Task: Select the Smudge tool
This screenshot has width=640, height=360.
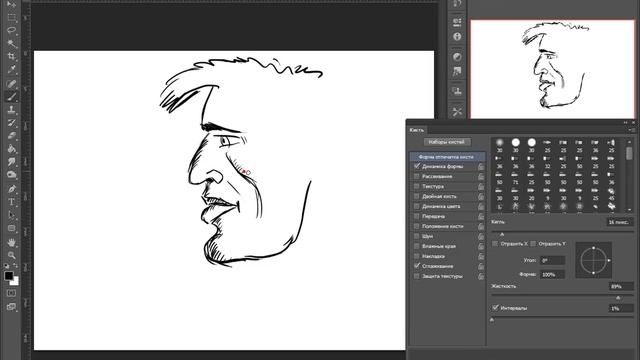Action: click(x=11, y=162)
